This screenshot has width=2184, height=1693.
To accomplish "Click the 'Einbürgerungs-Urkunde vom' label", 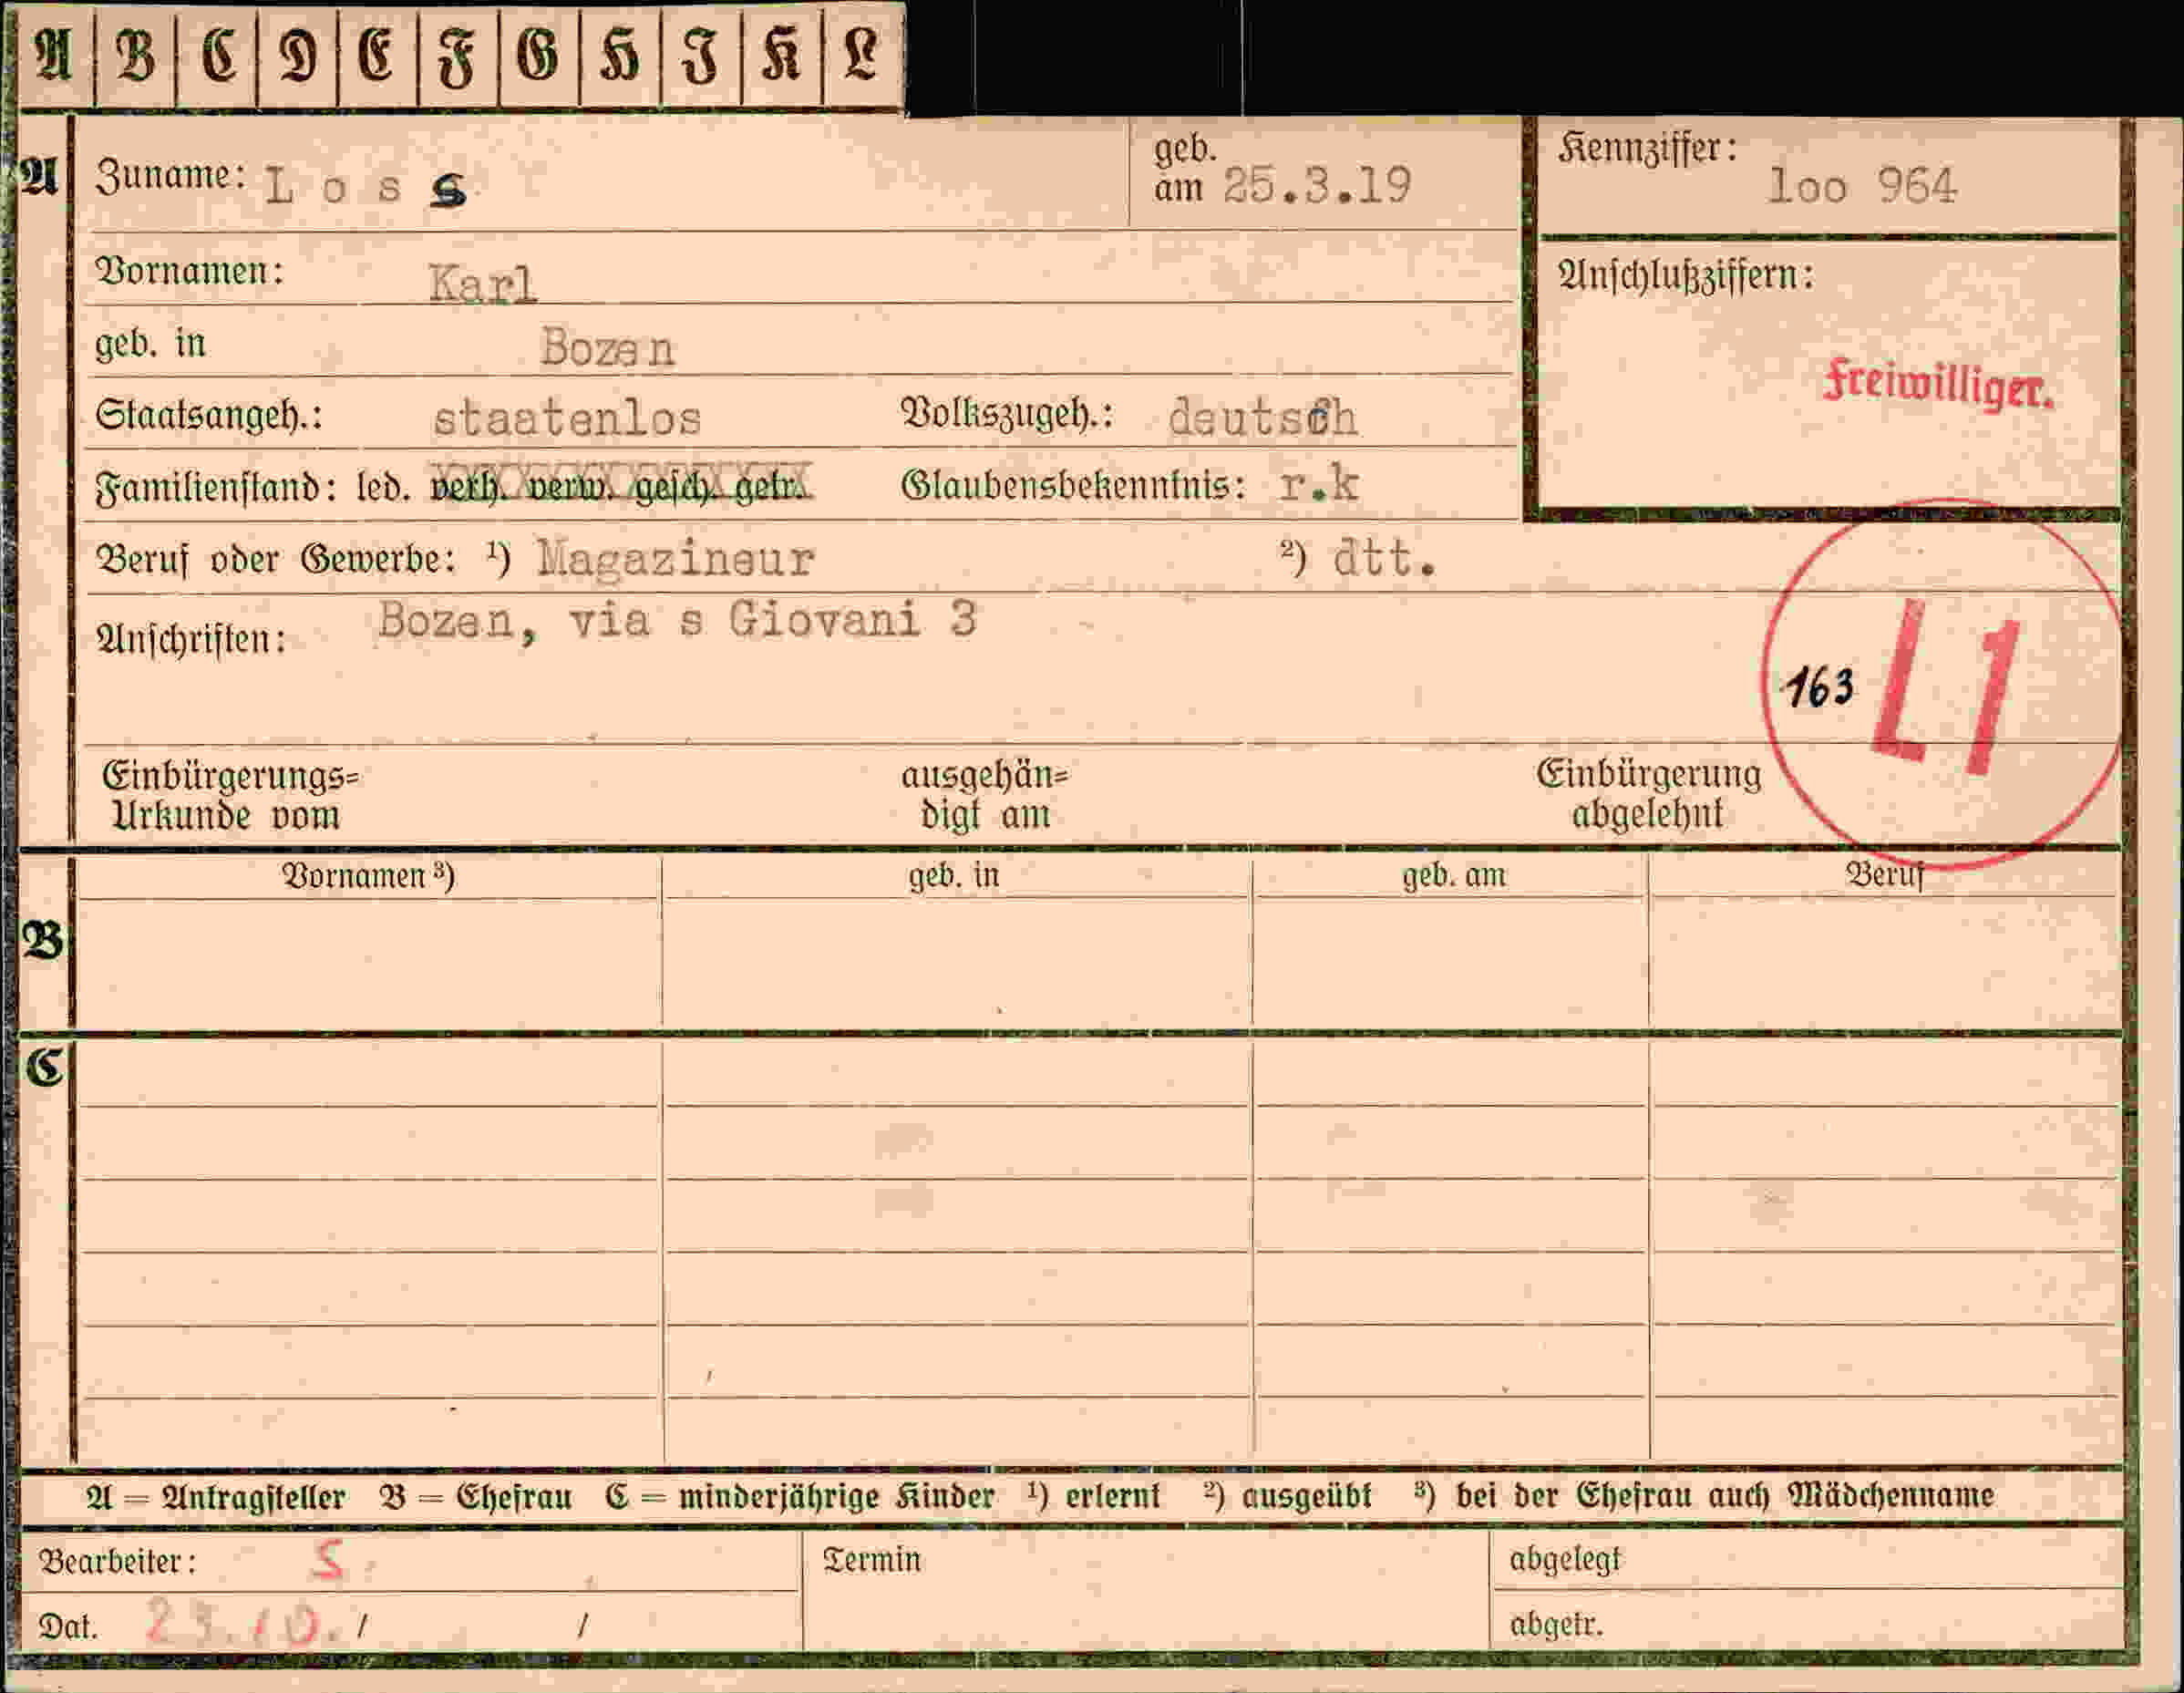I will click(x=230, y=796).
